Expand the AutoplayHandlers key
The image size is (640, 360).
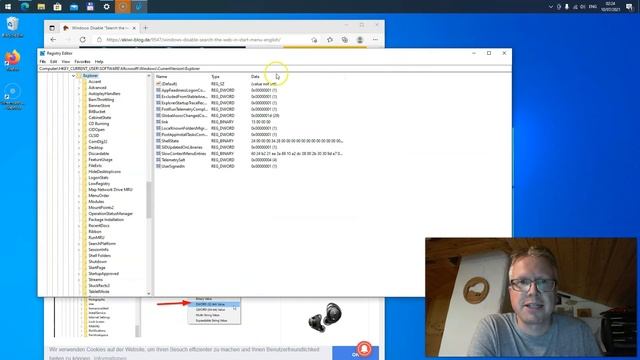point(79,93)
